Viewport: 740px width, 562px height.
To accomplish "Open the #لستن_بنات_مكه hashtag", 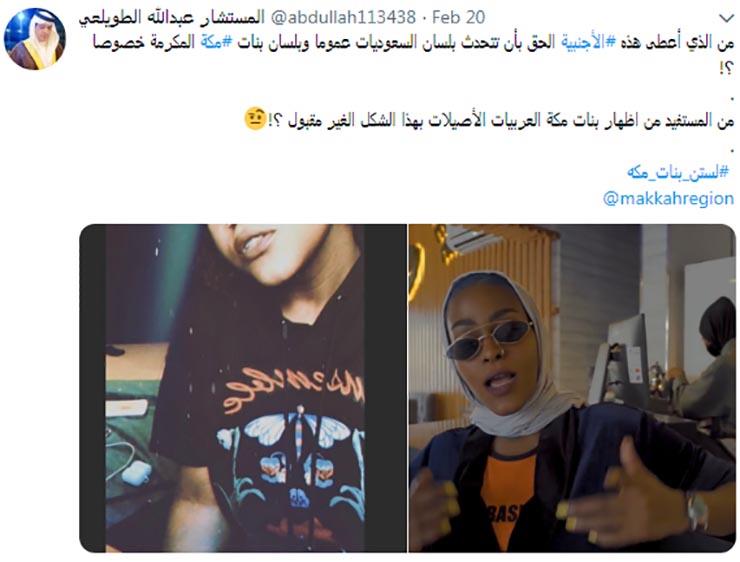I will pos(678,173).
